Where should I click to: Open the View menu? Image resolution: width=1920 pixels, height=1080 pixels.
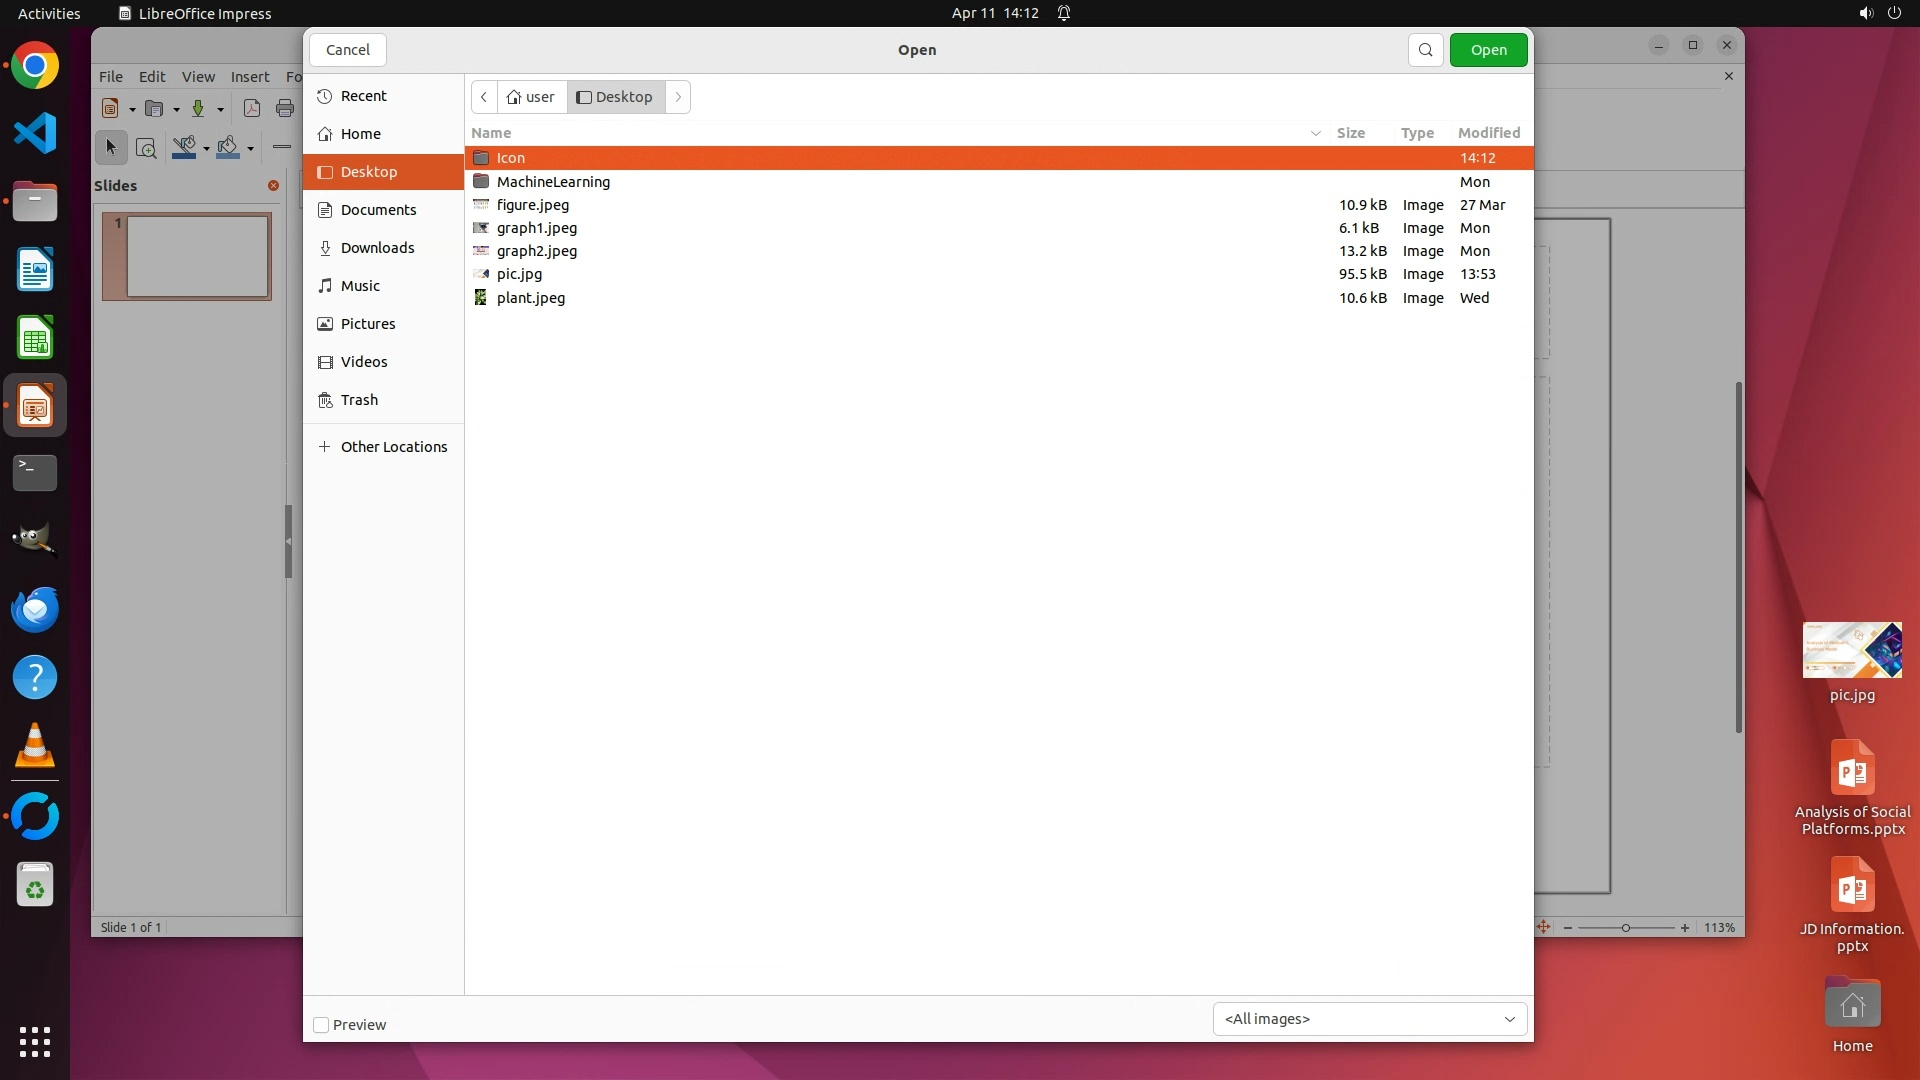pos(198,77)
